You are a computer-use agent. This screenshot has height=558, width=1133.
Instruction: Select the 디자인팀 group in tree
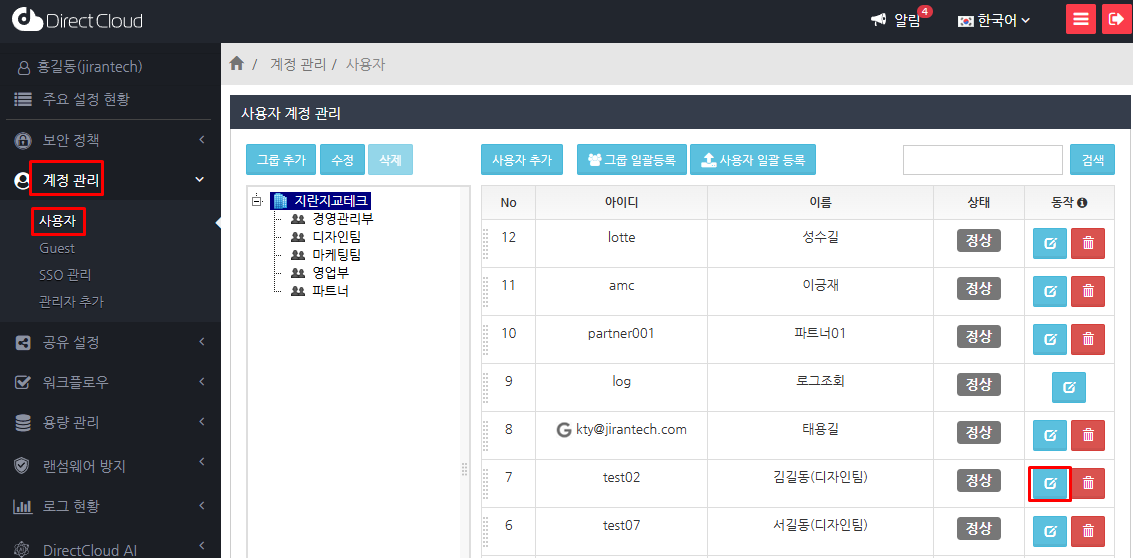336,237
